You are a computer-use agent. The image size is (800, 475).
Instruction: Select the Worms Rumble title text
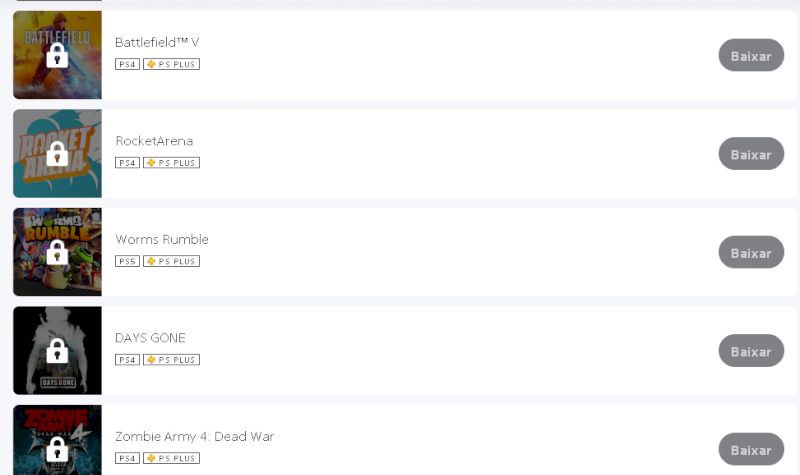162,239
